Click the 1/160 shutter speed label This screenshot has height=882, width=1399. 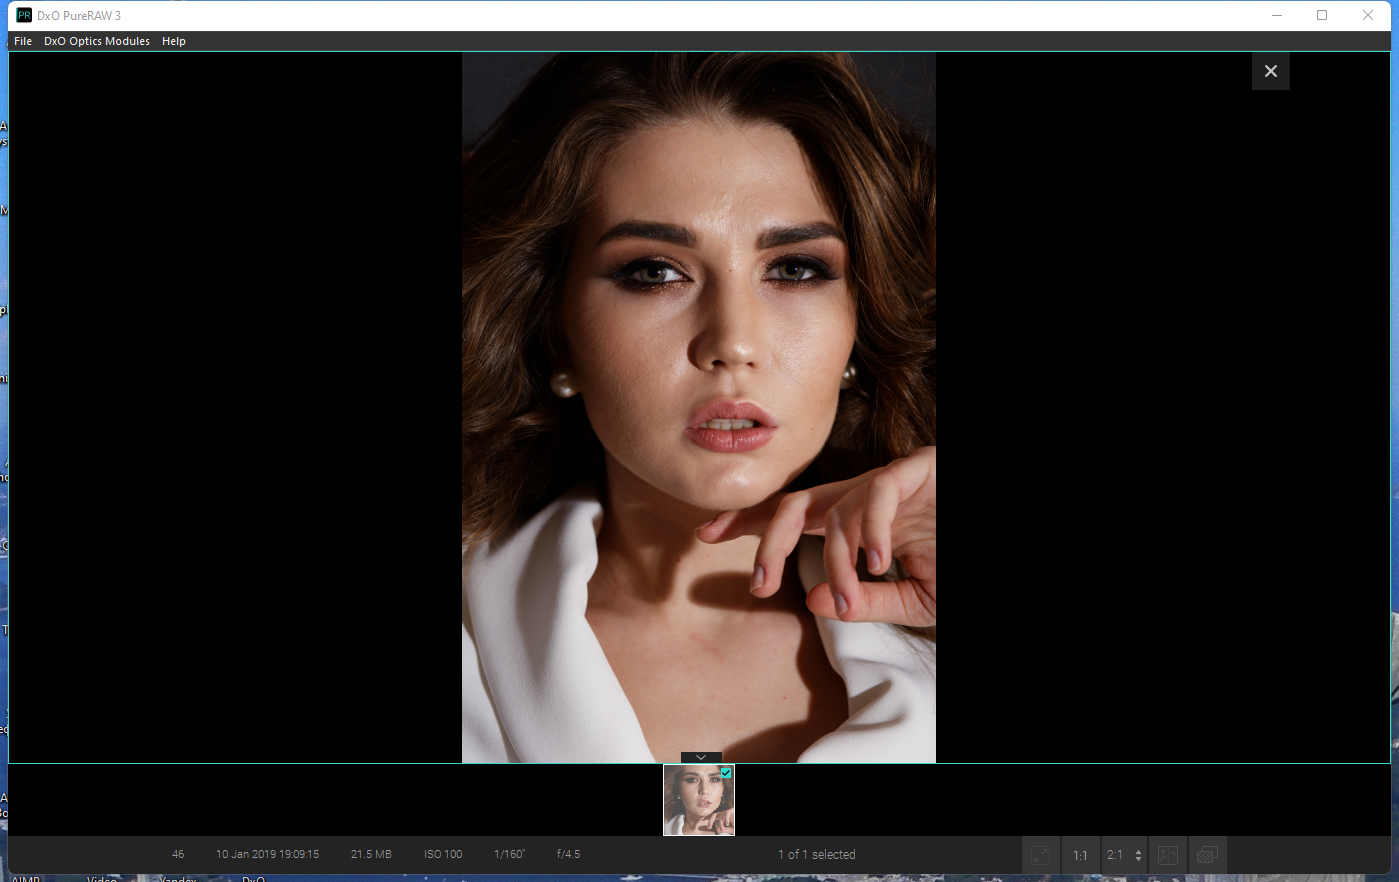click(508, 854)
